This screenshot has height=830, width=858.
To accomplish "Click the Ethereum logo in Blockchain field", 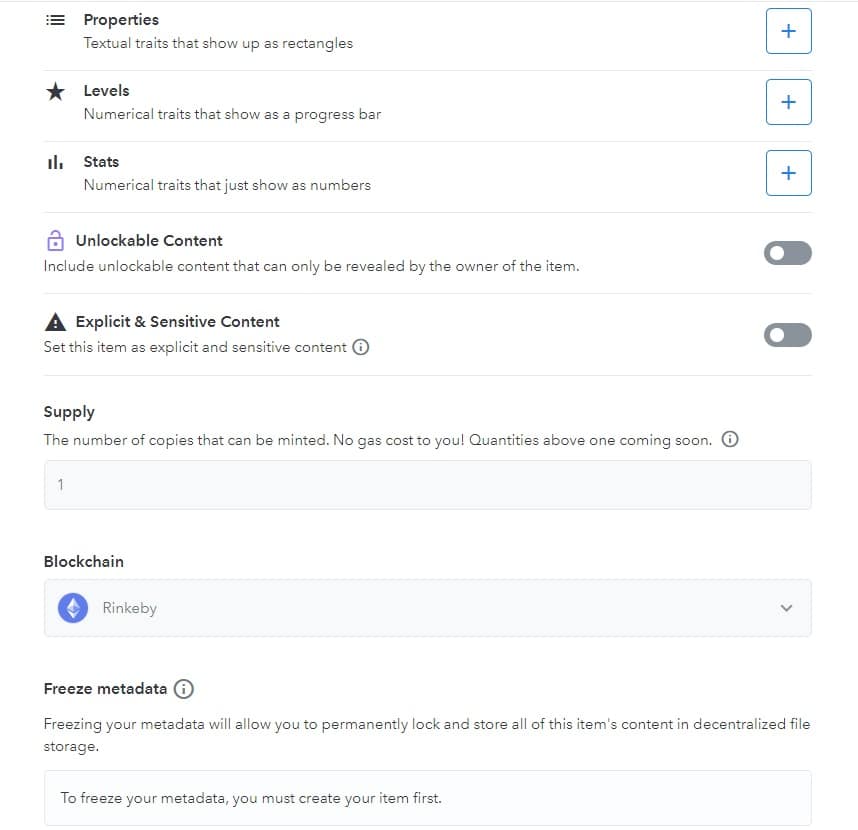I will coord(73,608).
